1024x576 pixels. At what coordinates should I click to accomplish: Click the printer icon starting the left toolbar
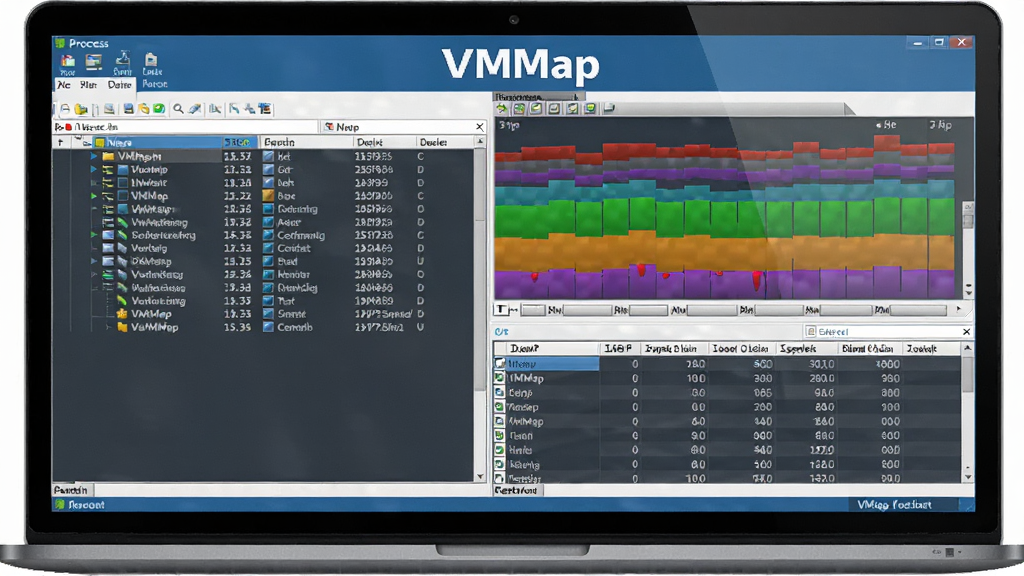tap(65, 109)
